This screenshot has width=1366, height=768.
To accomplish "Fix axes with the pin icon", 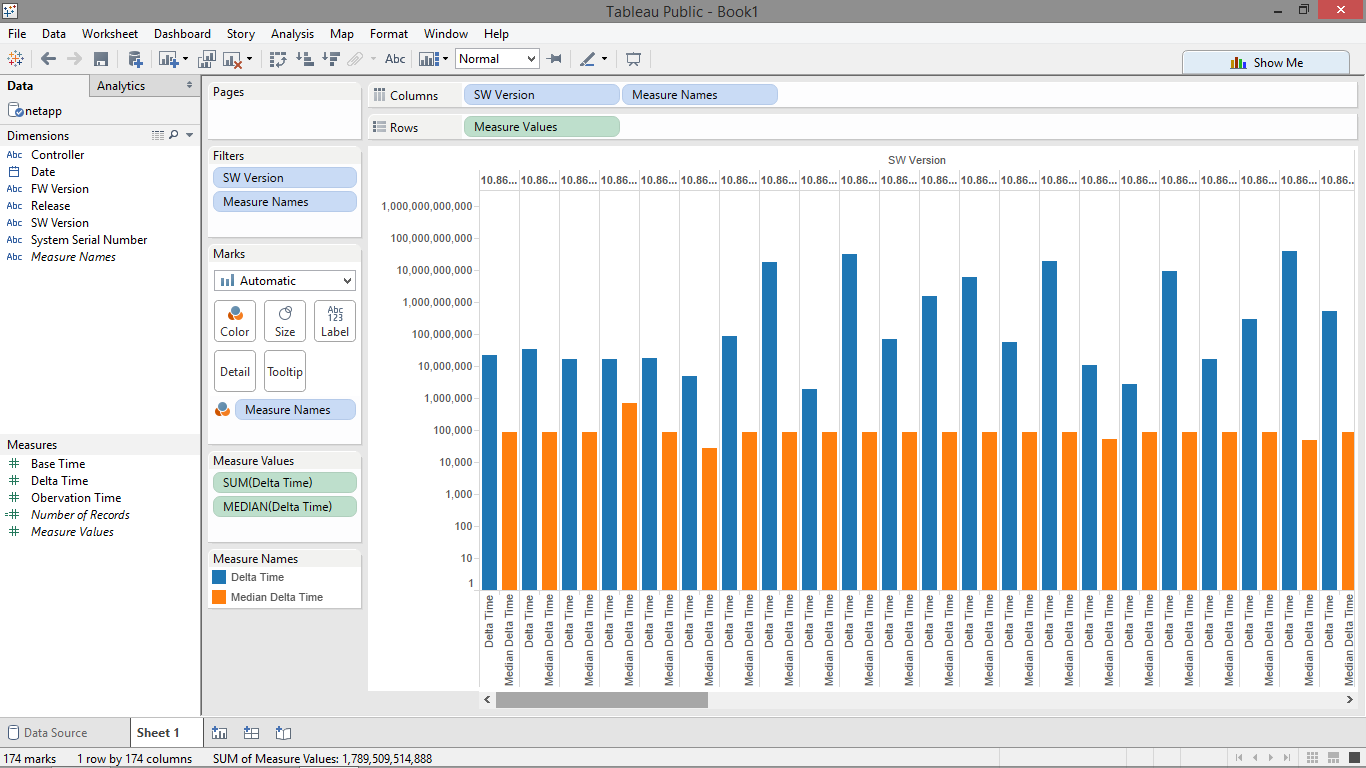I will [x=554, y=59].
